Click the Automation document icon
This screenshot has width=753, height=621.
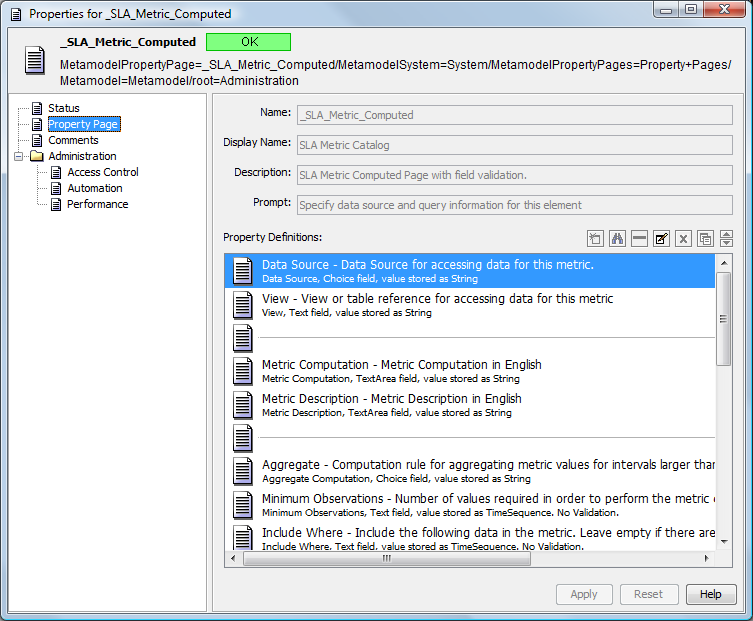56,188
